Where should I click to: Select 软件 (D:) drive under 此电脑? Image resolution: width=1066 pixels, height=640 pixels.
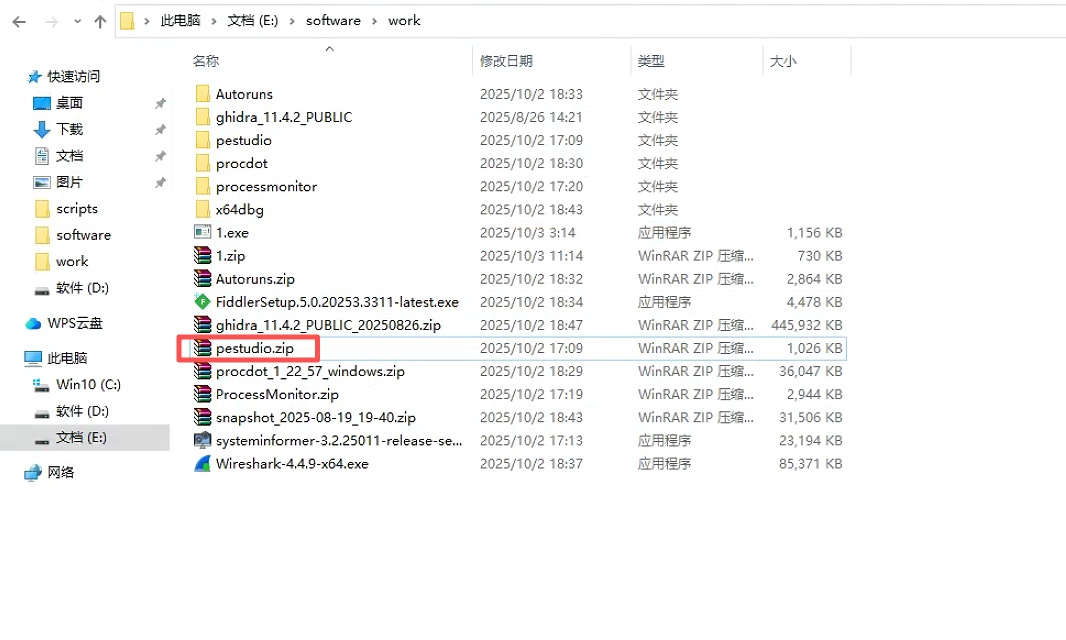point(82,411)
